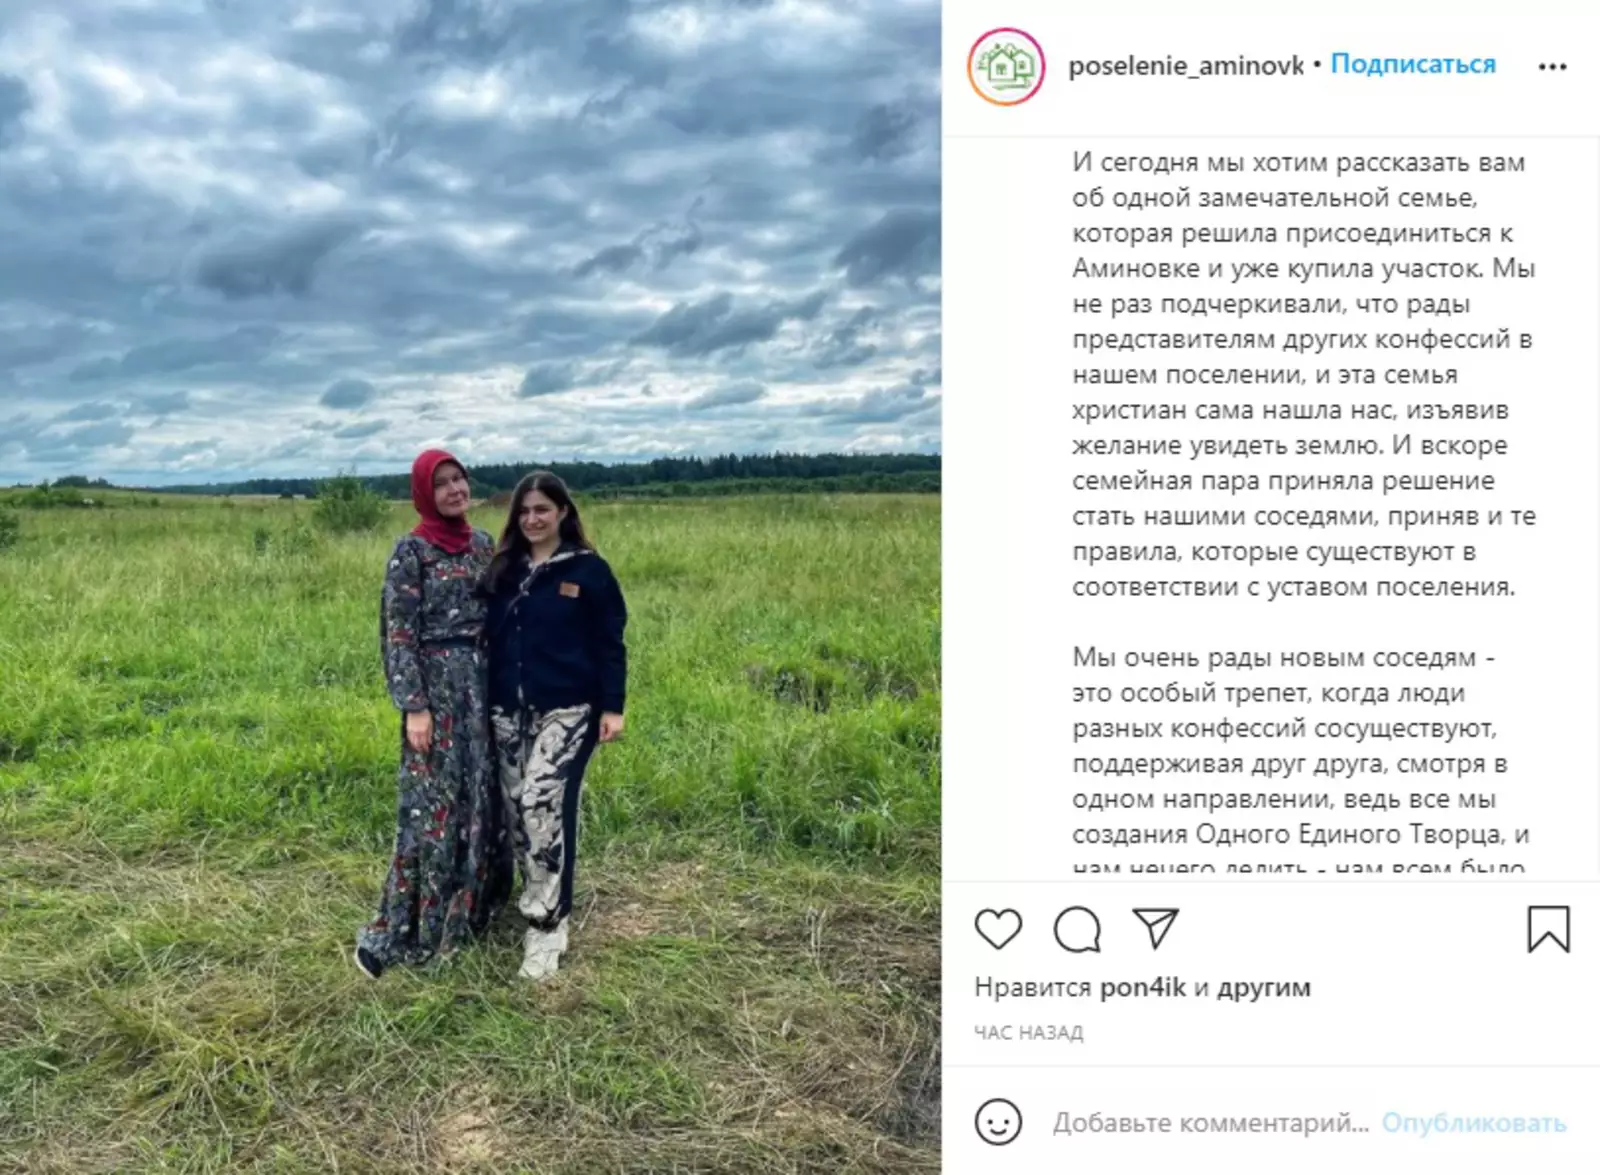Viewport: 1600px width, 1175px height.
Task: Click the first paragraph of the post caption
Action: 1303,374
